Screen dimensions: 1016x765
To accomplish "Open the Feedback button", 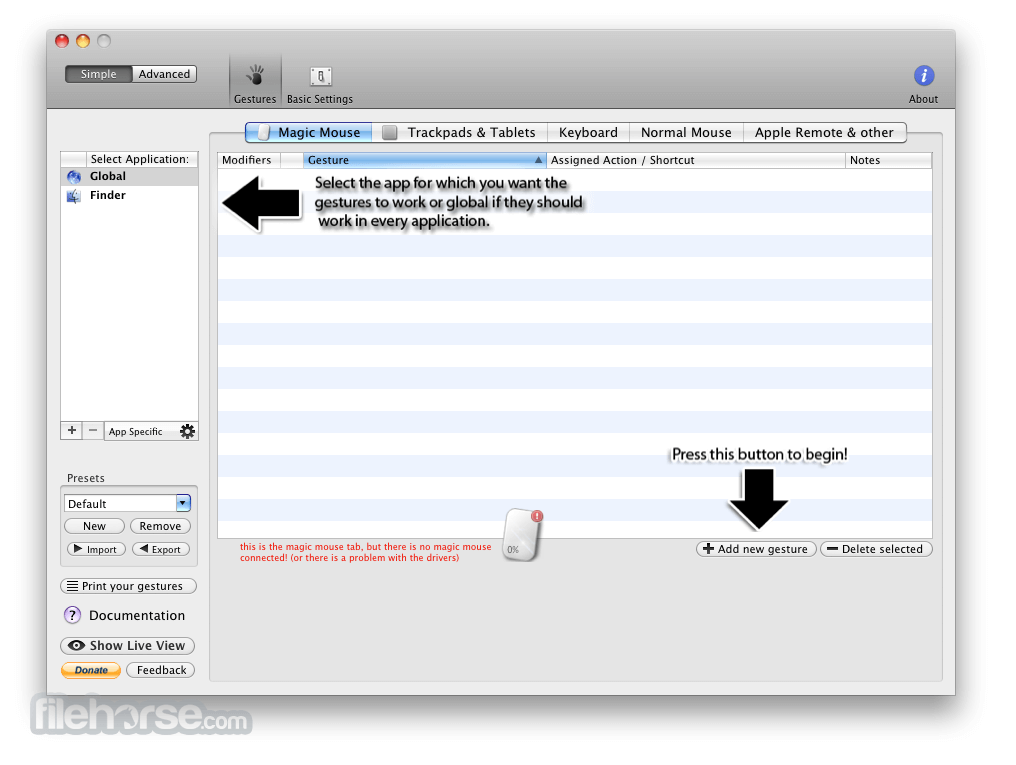I will coord(161,670).
